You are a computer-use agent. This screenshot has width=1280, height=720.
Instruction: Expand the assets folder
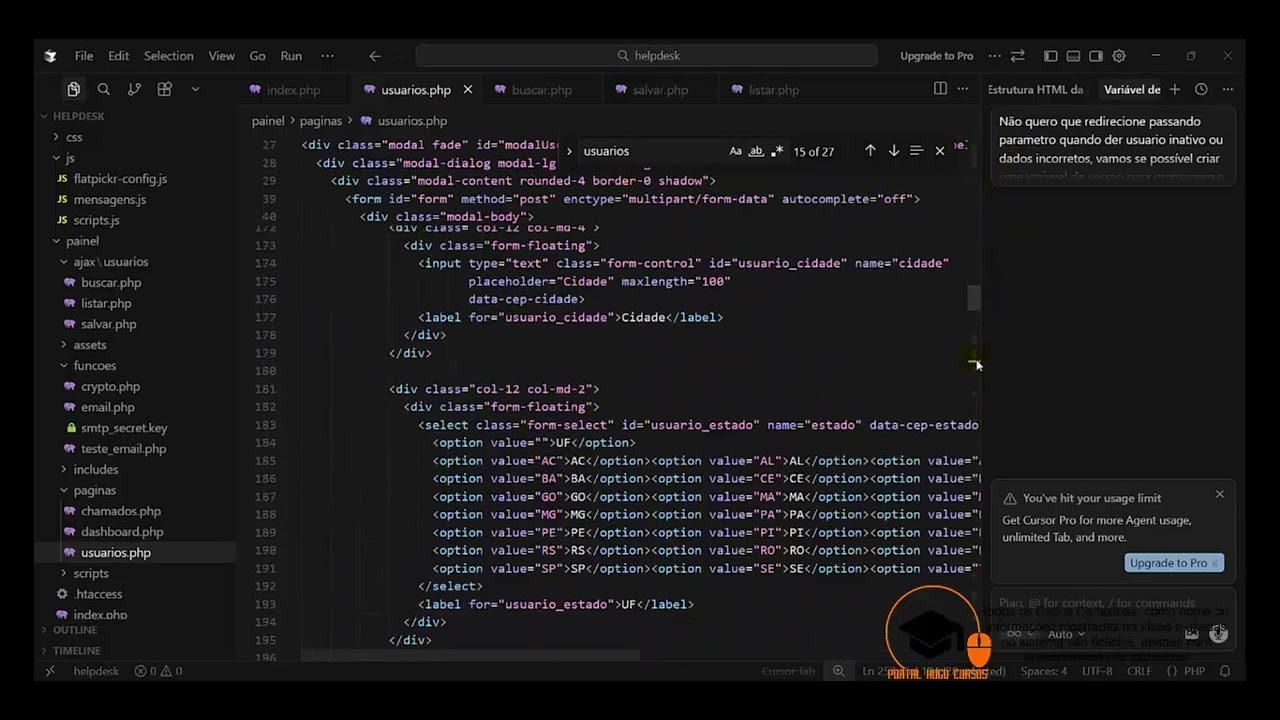coord(89,345)
